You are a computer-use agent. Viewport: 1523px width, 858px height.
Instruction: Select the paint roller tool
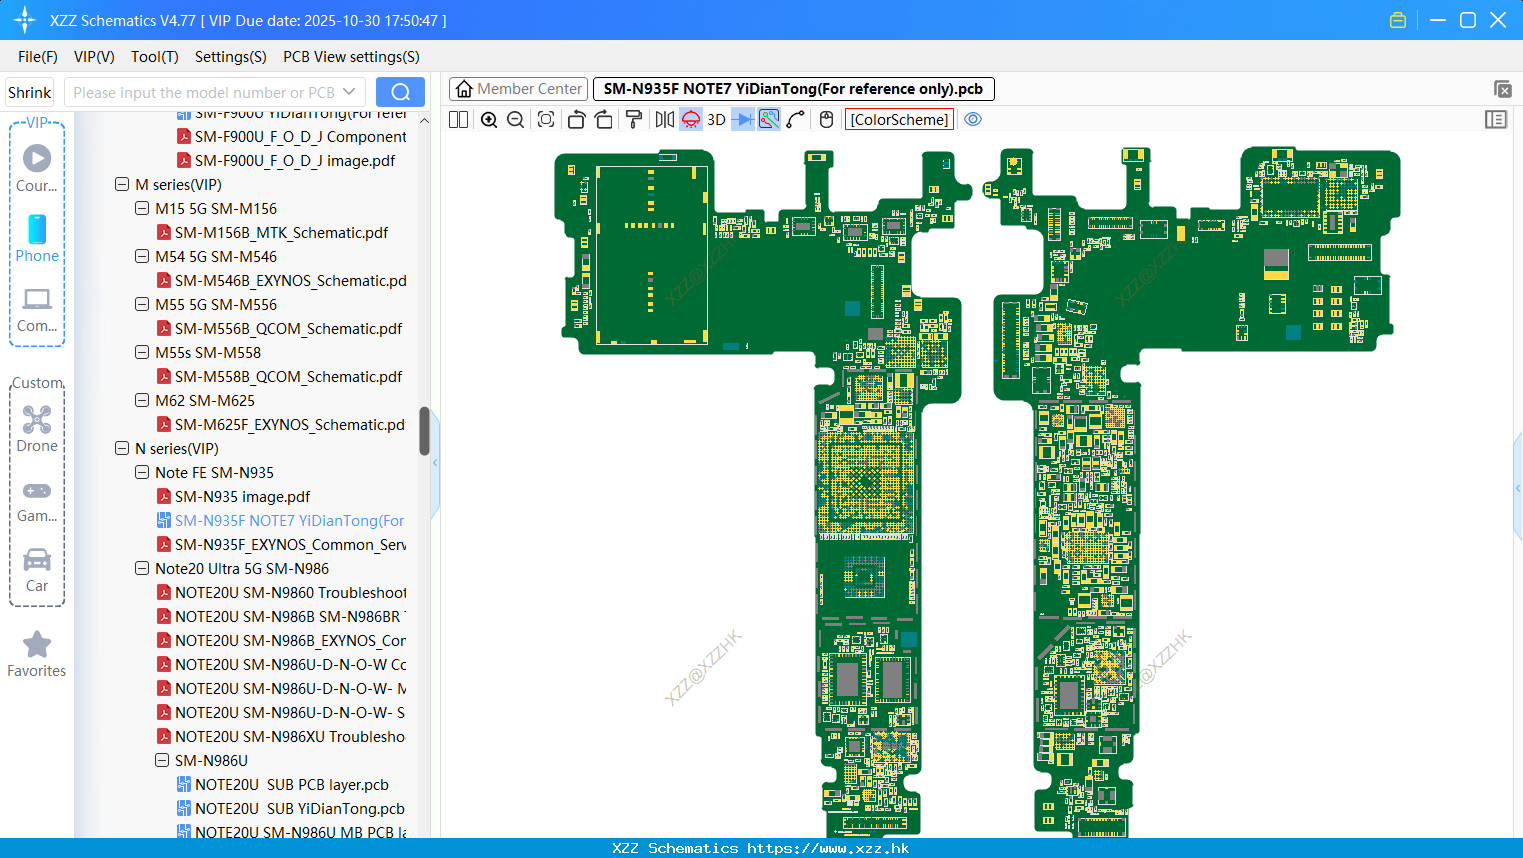(633, 119)
